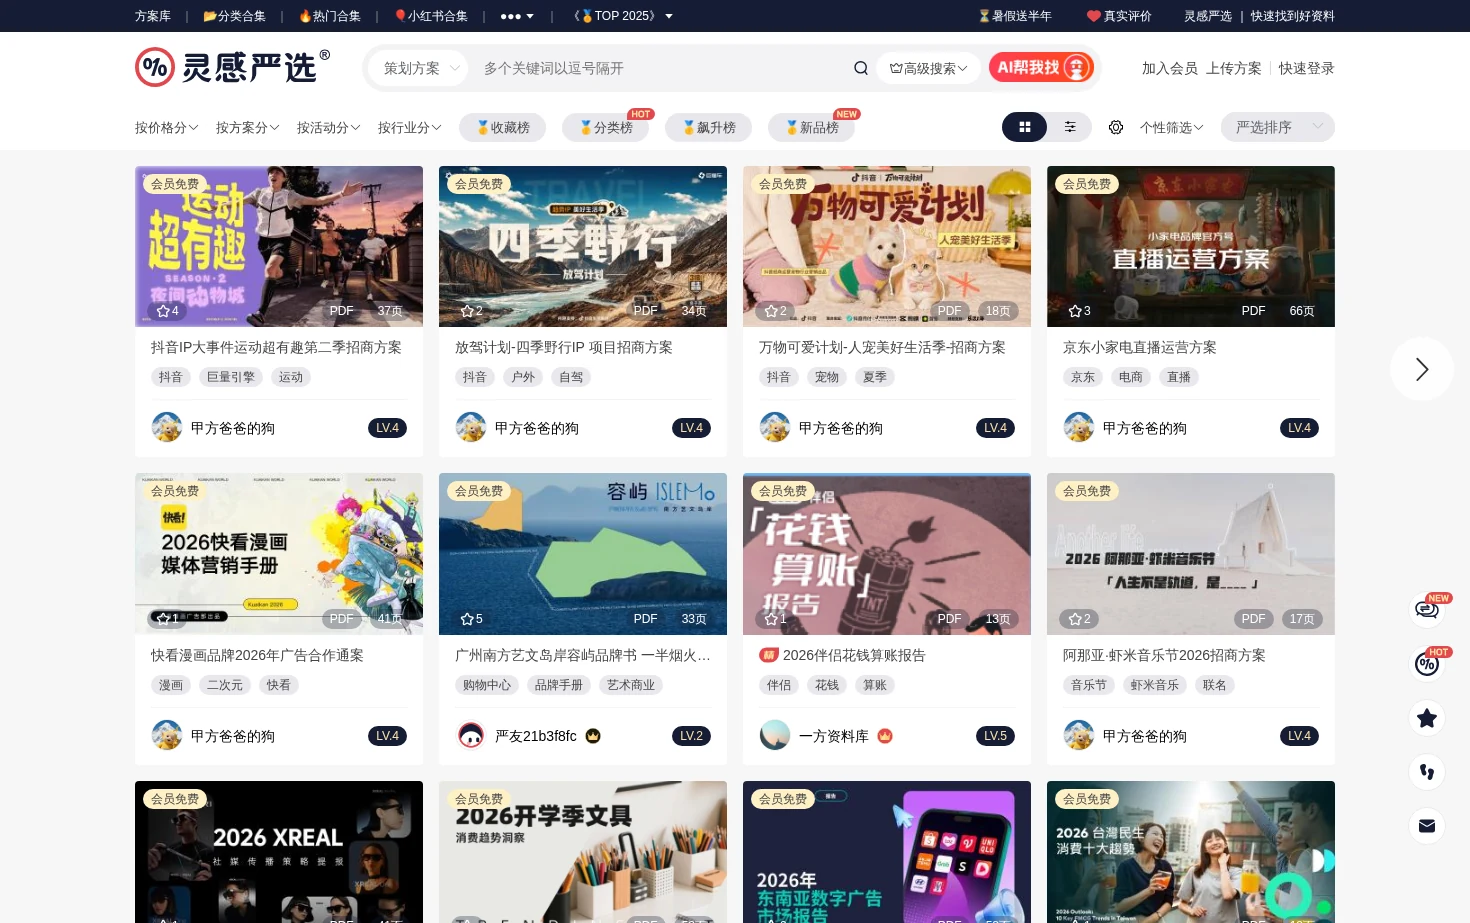Favorite the 万物可爱计划 card star
Screen dimensions: 1470x923
(770, 311)
